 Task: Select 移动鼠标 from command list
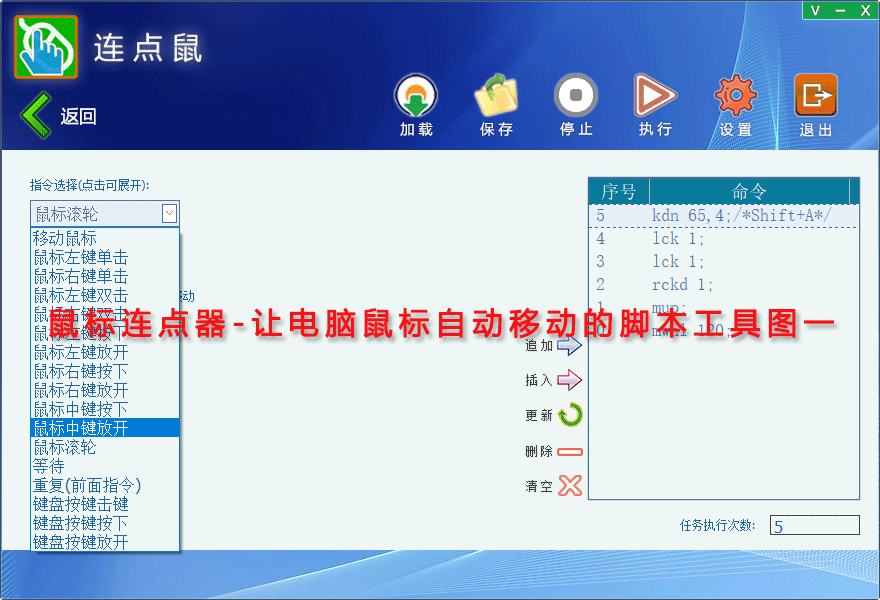65,238
